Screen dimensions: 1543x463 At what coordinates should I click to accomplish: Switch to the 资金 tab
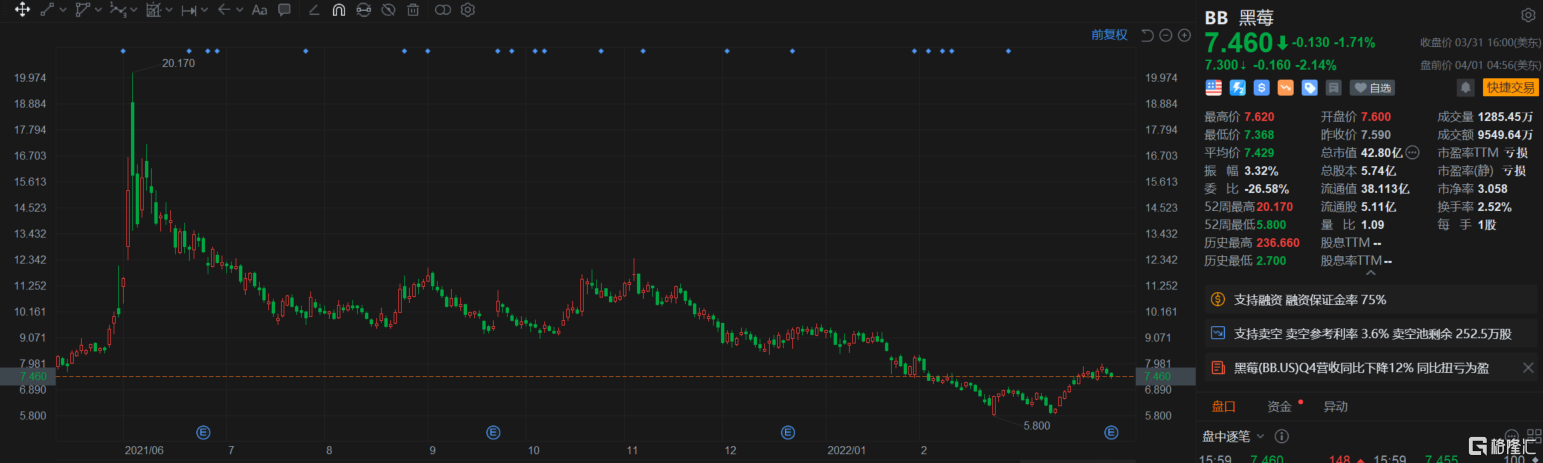coord(1279,406)
